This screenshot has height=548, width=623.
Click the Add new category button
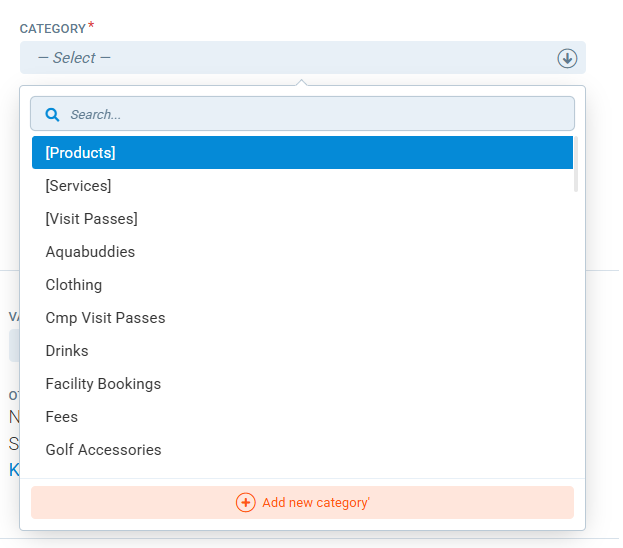point(302,502)
